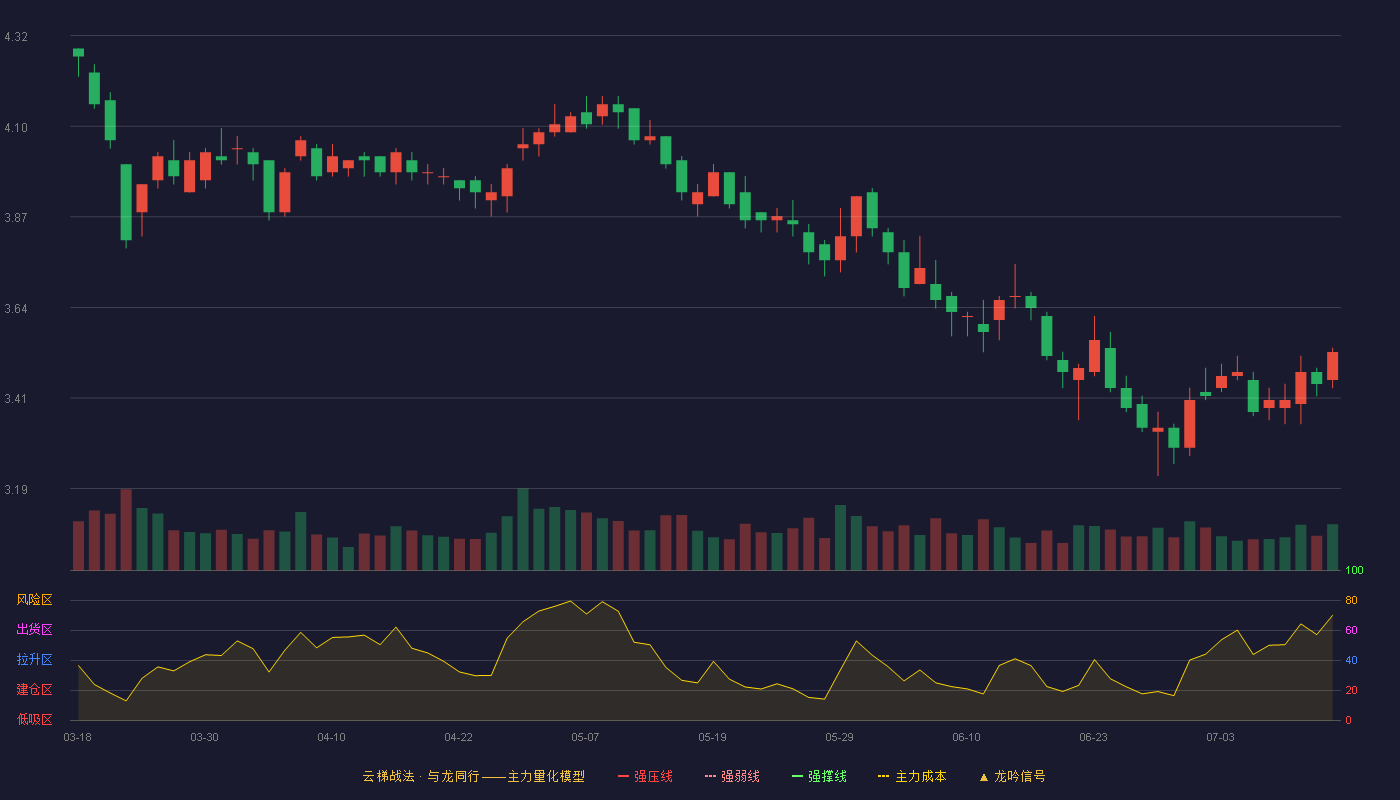Click the 06-23 date axis label

(x=1093, y=737)
